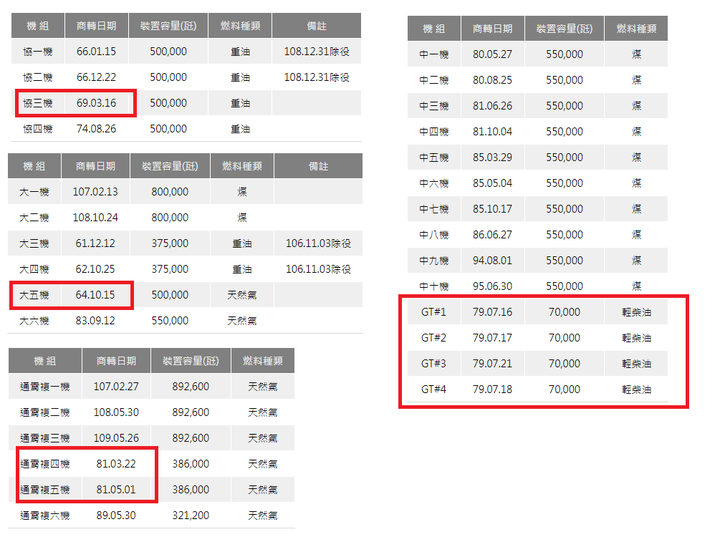The height and width of the screenshot is (542, 720).
Task: Select the 中一機 unit name cell
Action: point(433,54)
